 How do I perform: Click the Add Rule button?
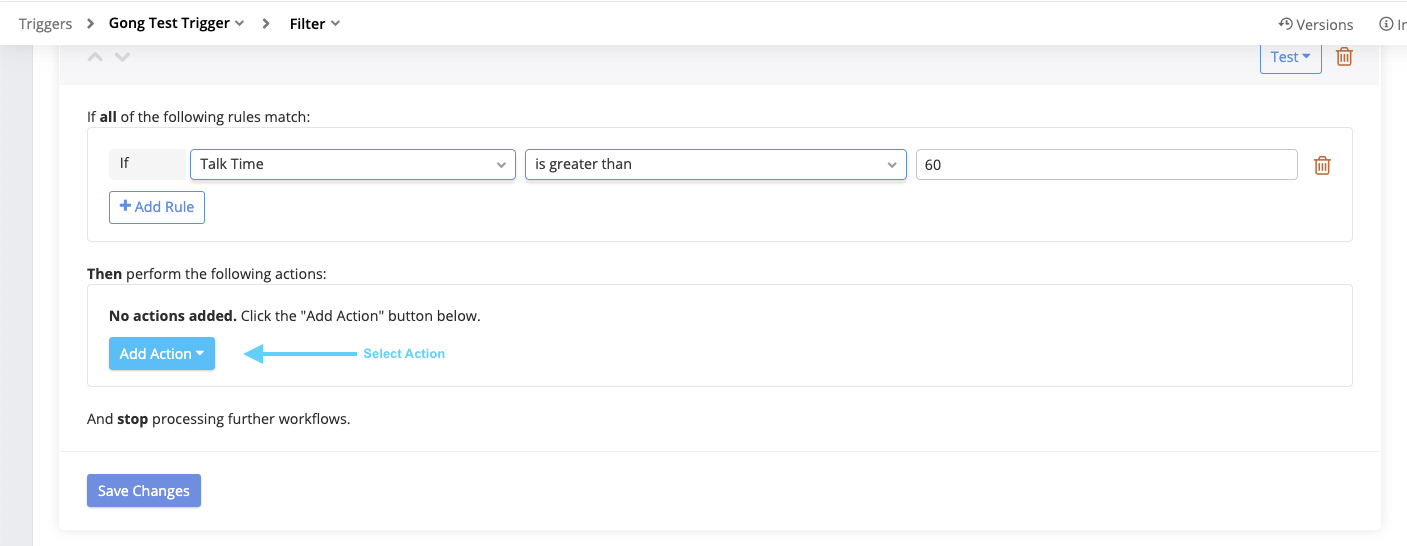157,207
